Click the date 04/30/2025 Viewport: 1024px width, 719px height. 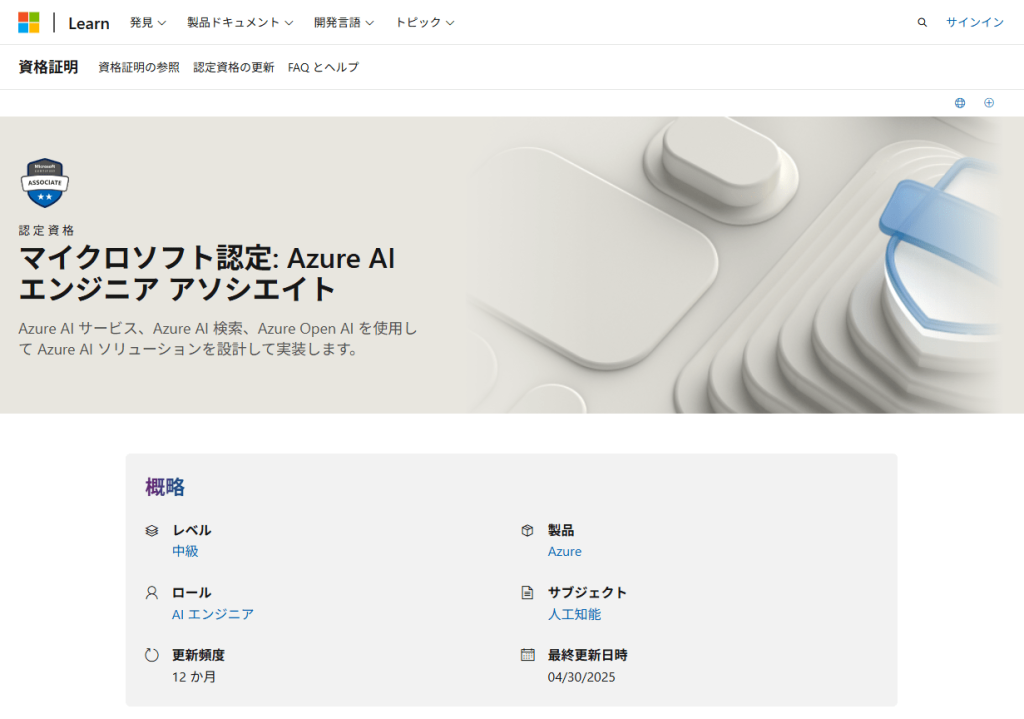[x=581, y=677]
